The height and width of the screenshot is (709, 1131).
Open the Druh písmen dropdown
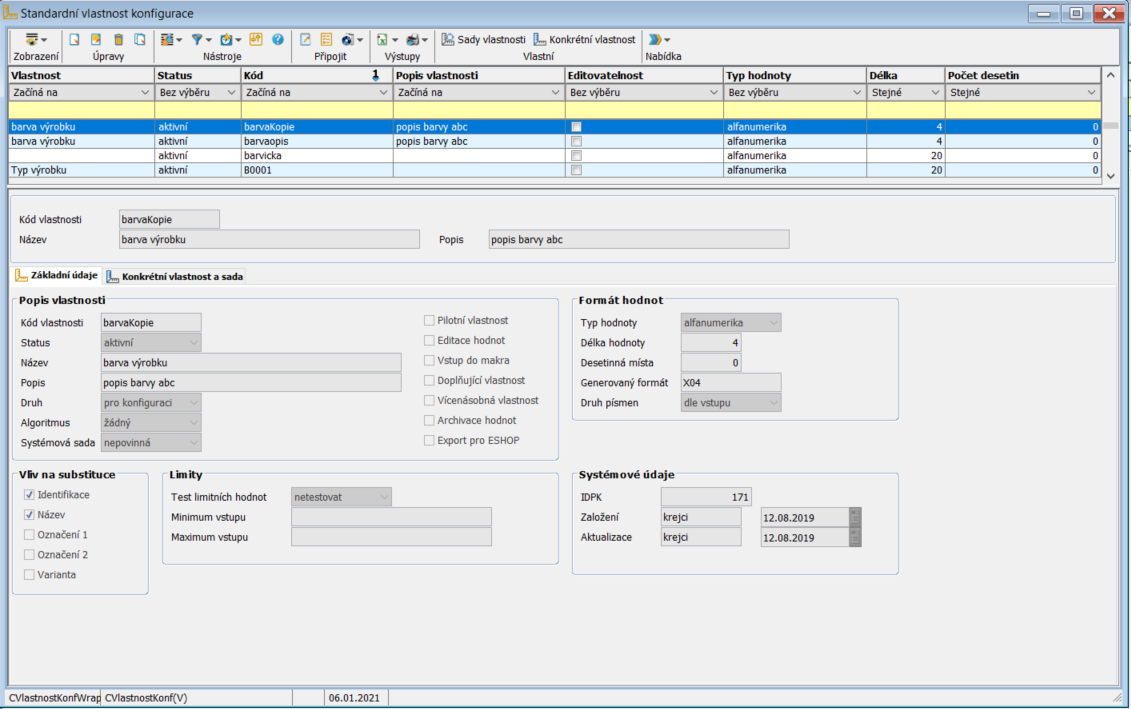[x=772, y=403]
